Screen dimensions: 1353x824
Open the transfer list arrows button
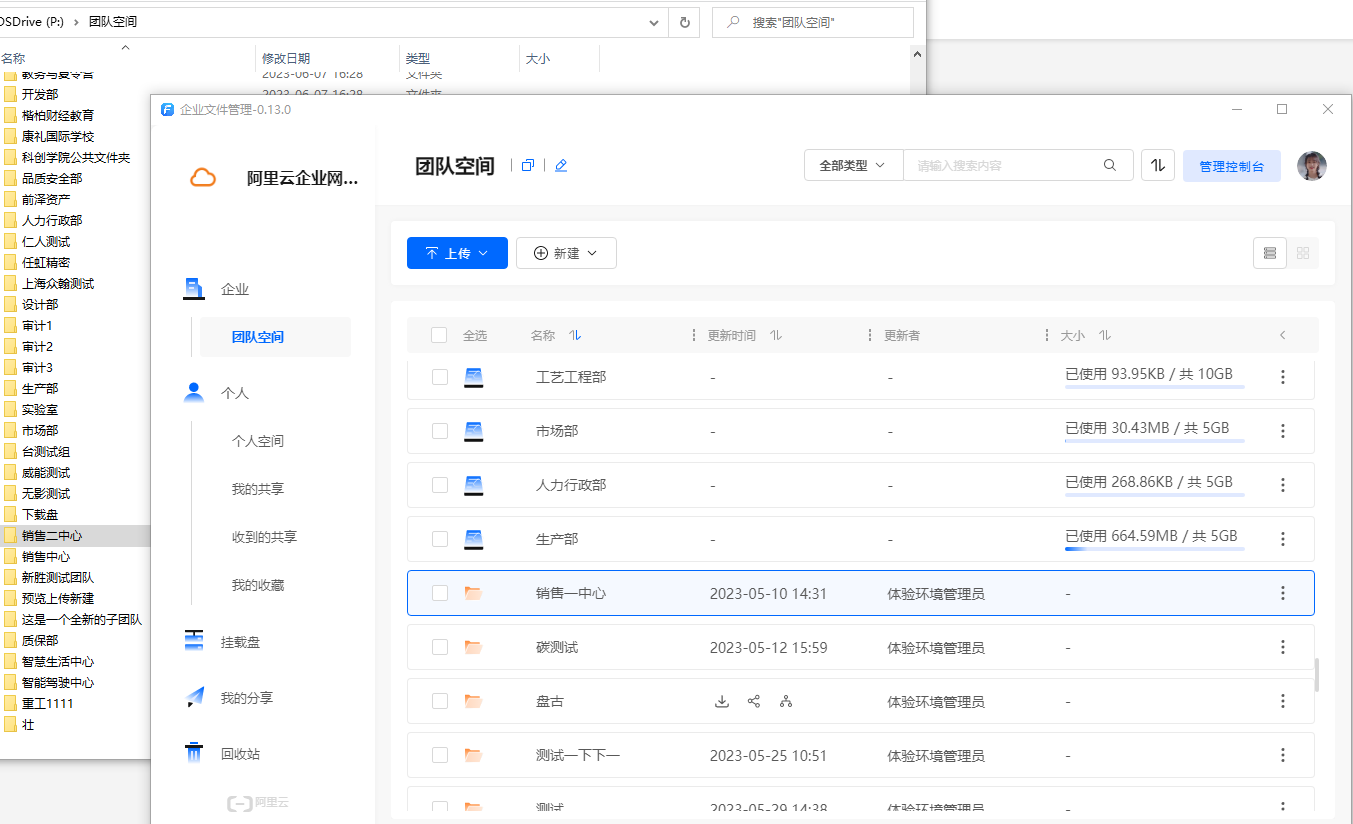tap(1158, 165)
